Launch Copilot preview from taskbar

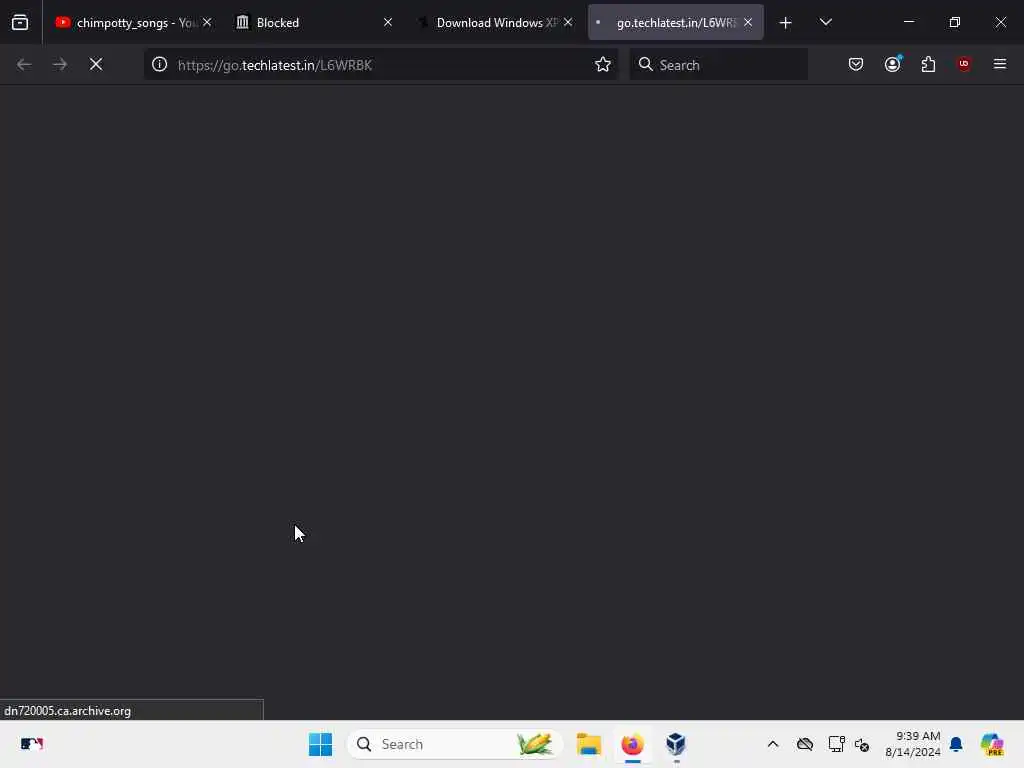point(992,744)
